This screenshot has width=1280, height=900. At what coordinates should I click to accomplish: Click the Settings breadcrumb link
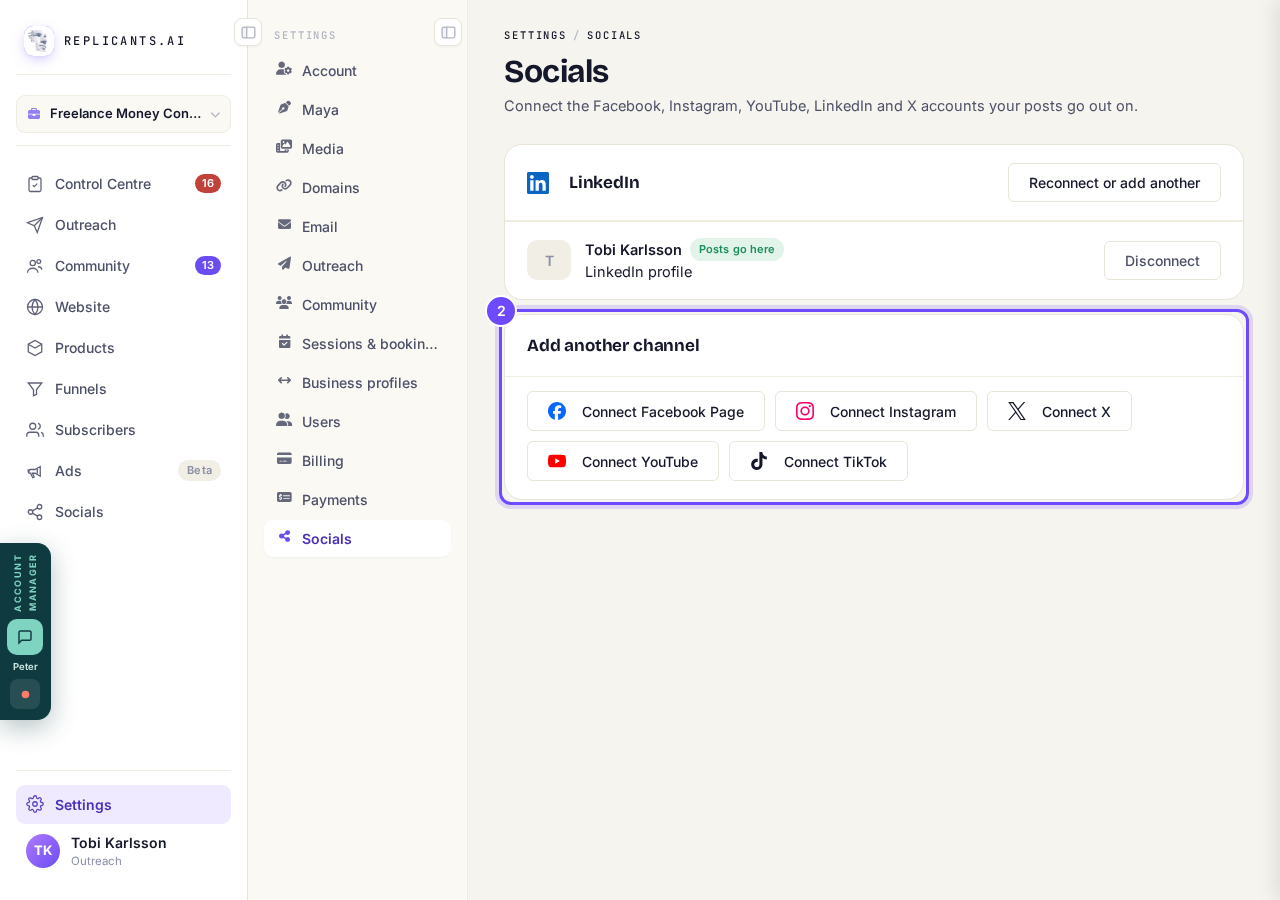coord(535,35)
